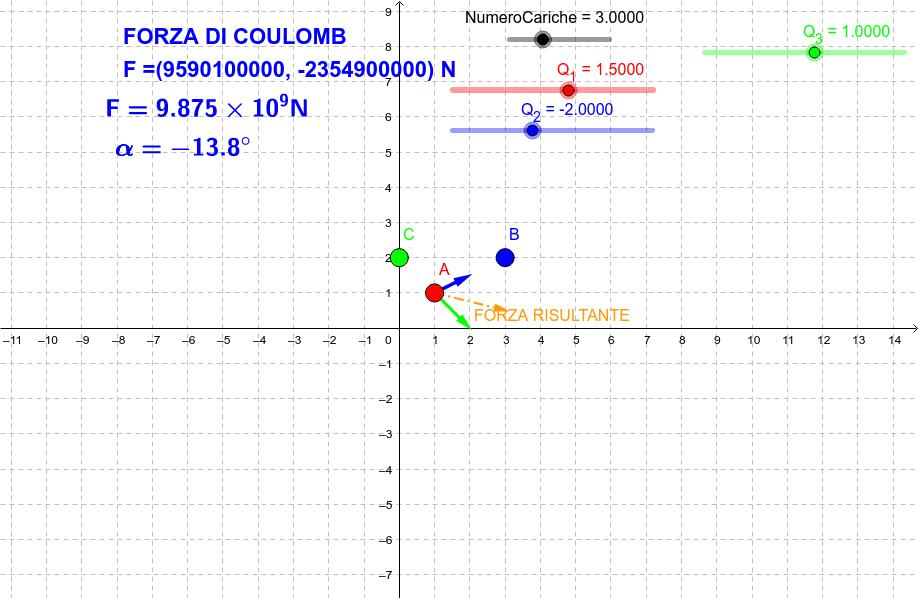Click the point label A

(444, 270)
